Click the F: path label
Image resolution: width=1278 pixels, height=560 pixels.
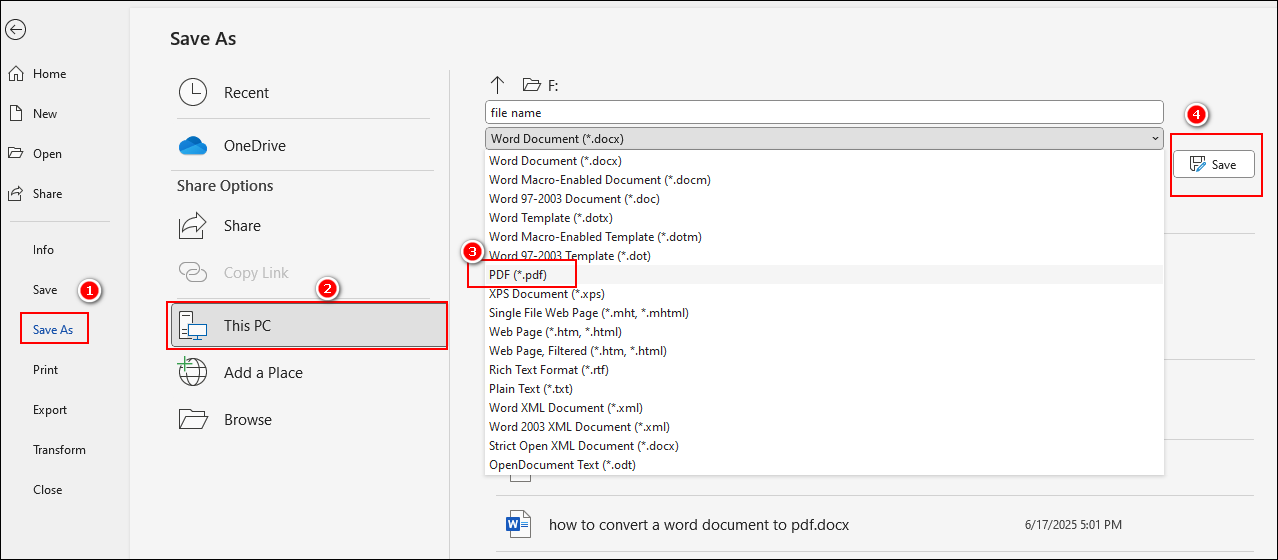coord(553,86)
